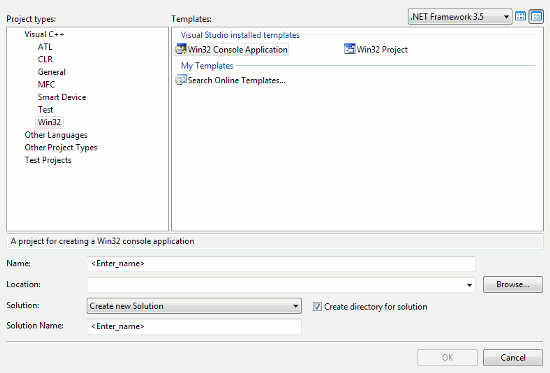
Task: Select Test under Visual C++
Action: 45,110
